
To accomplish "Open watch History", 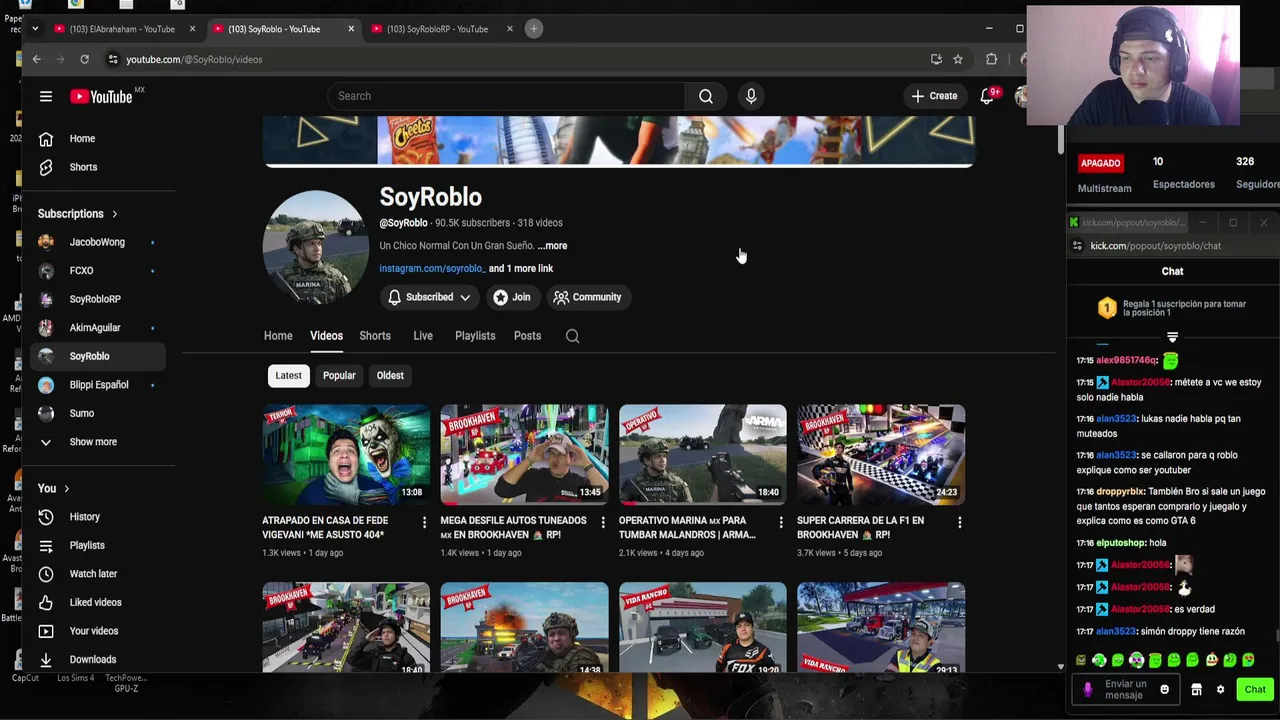I will 100,517.
